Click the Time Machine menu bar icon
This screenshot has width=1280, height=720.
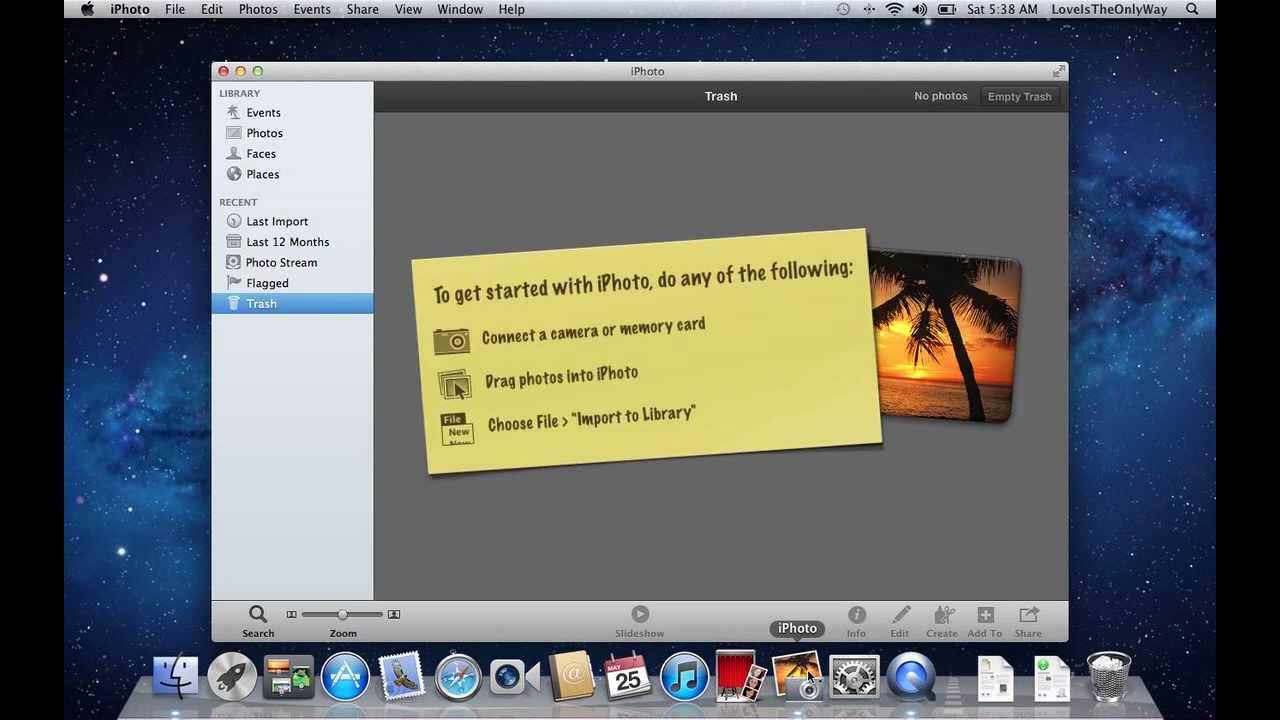tap(843, 9)
